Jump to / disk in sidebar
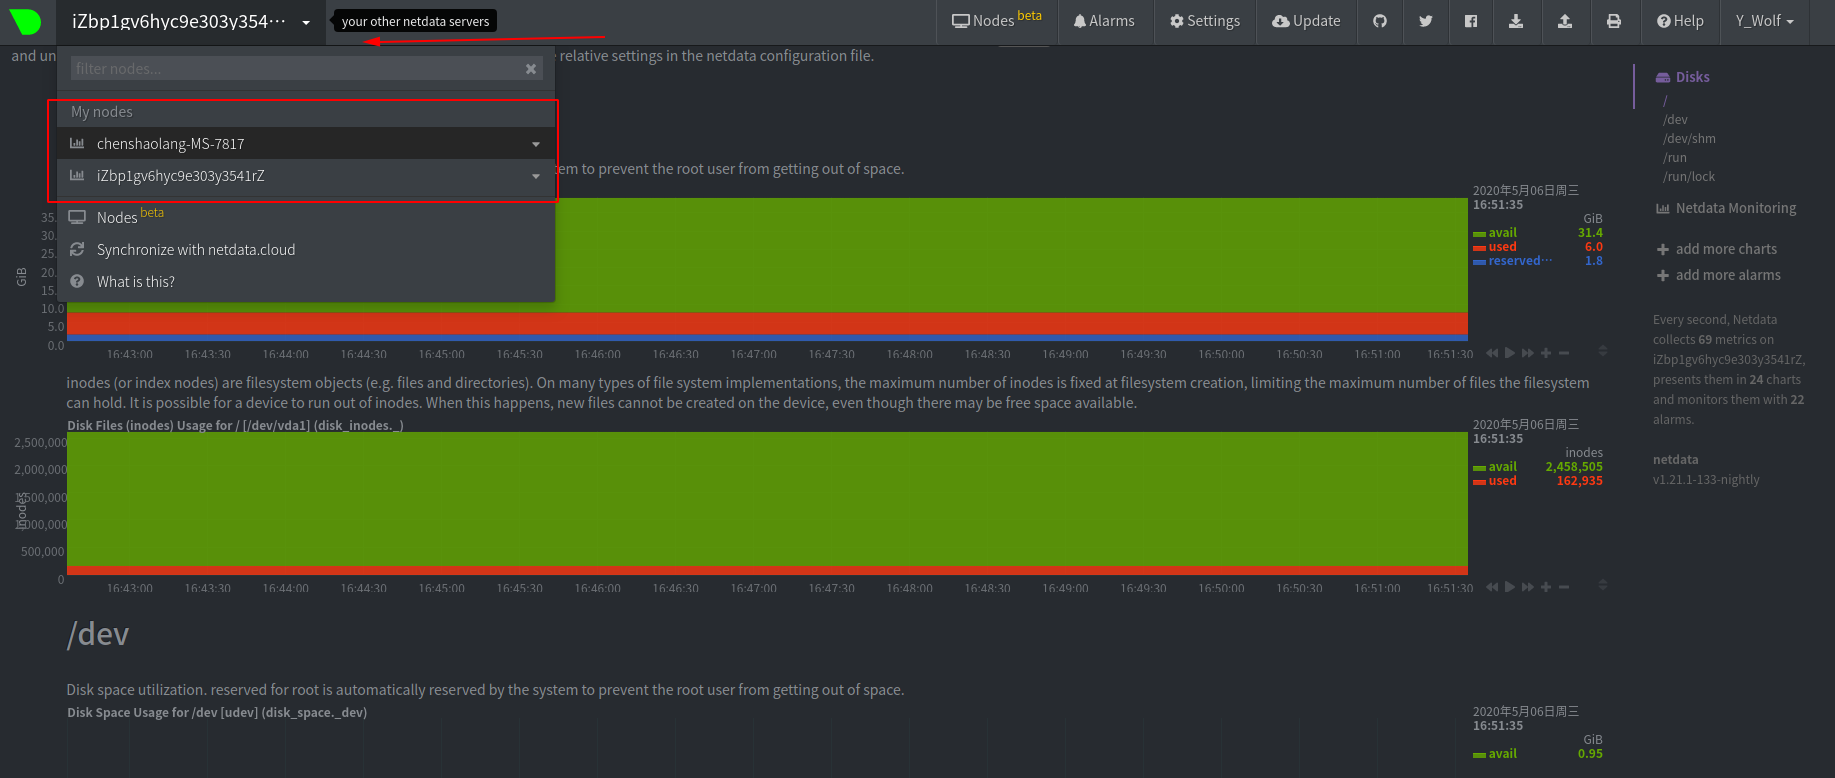The image size is (1835, 778). pos(1665,101)
